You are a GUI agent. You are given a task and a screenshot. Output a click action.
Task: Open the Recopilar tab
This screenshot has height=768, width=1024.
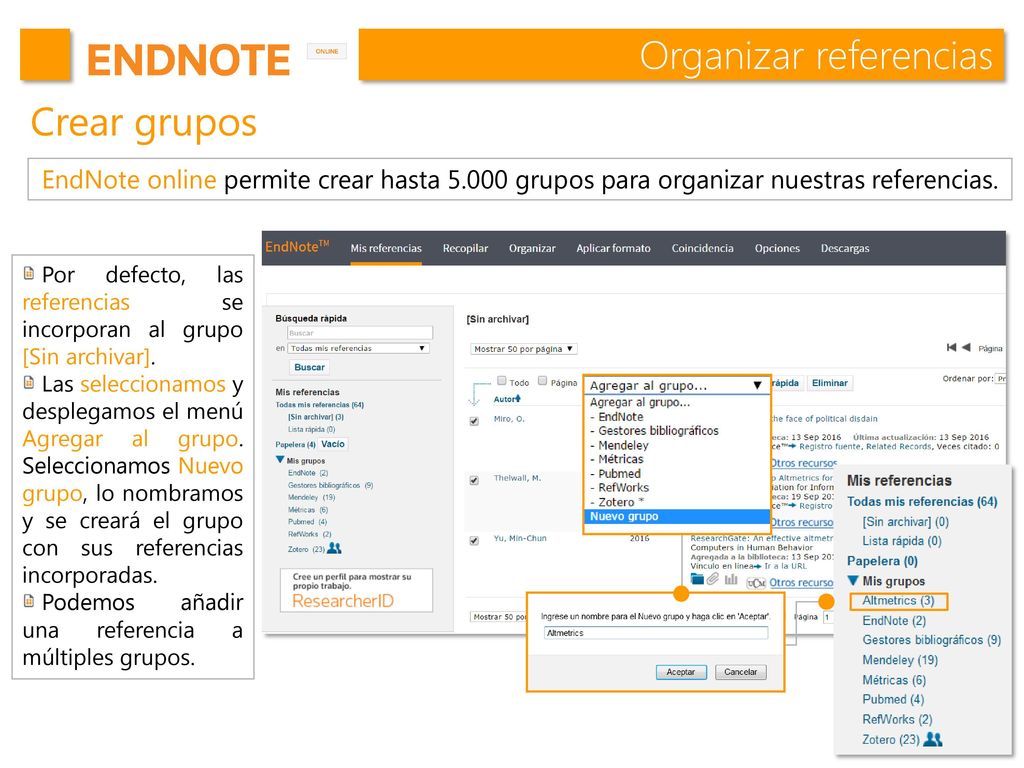[465, 248]
